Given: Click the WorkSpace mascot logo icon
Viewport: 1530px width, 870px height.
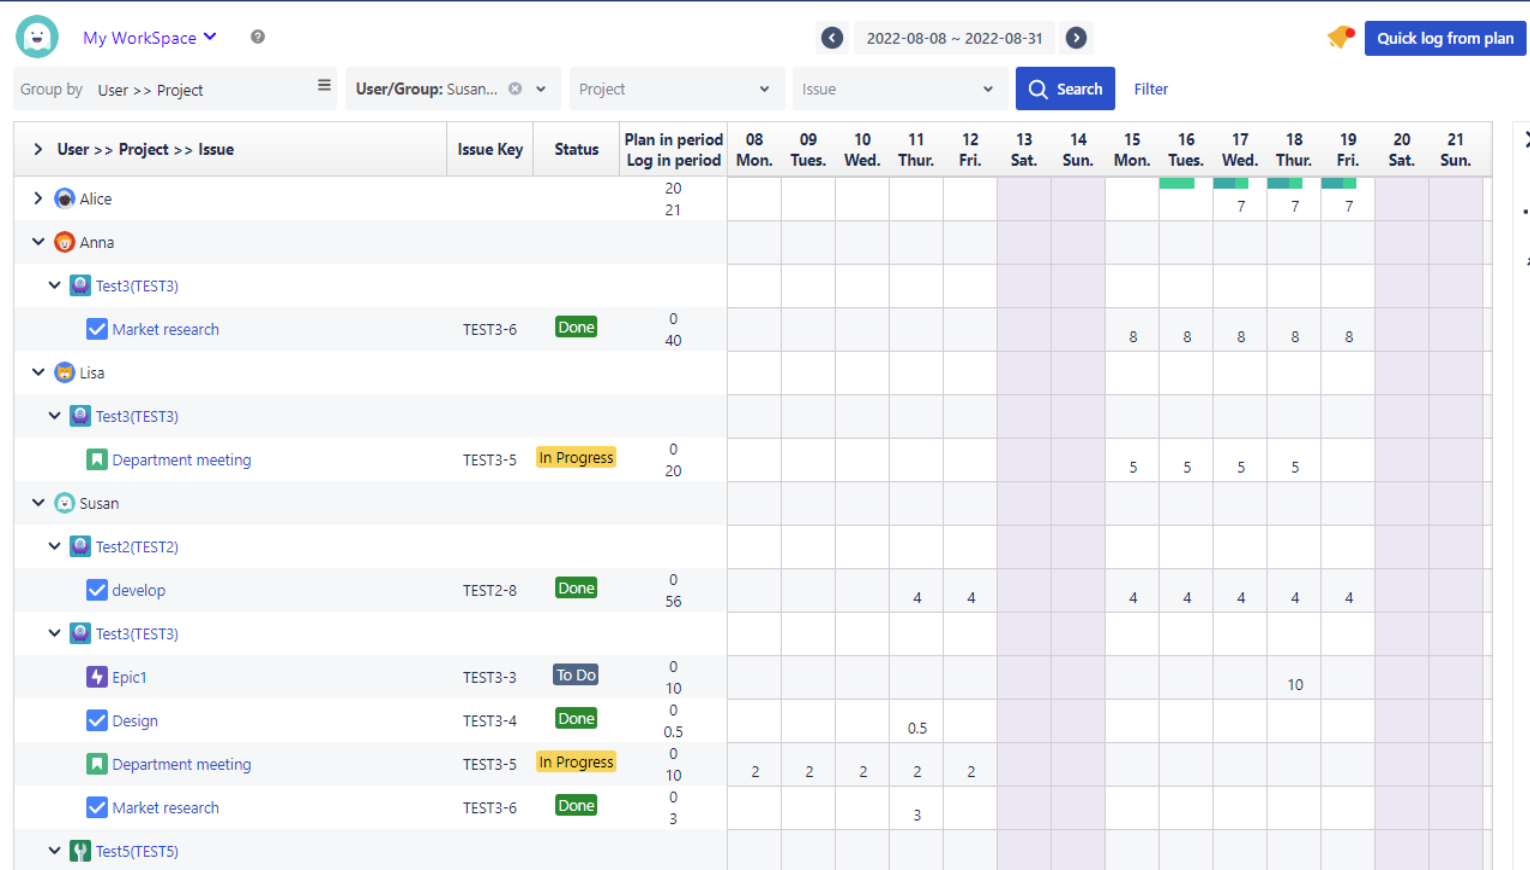Looking at the screenshot, I should click(37, 37).
